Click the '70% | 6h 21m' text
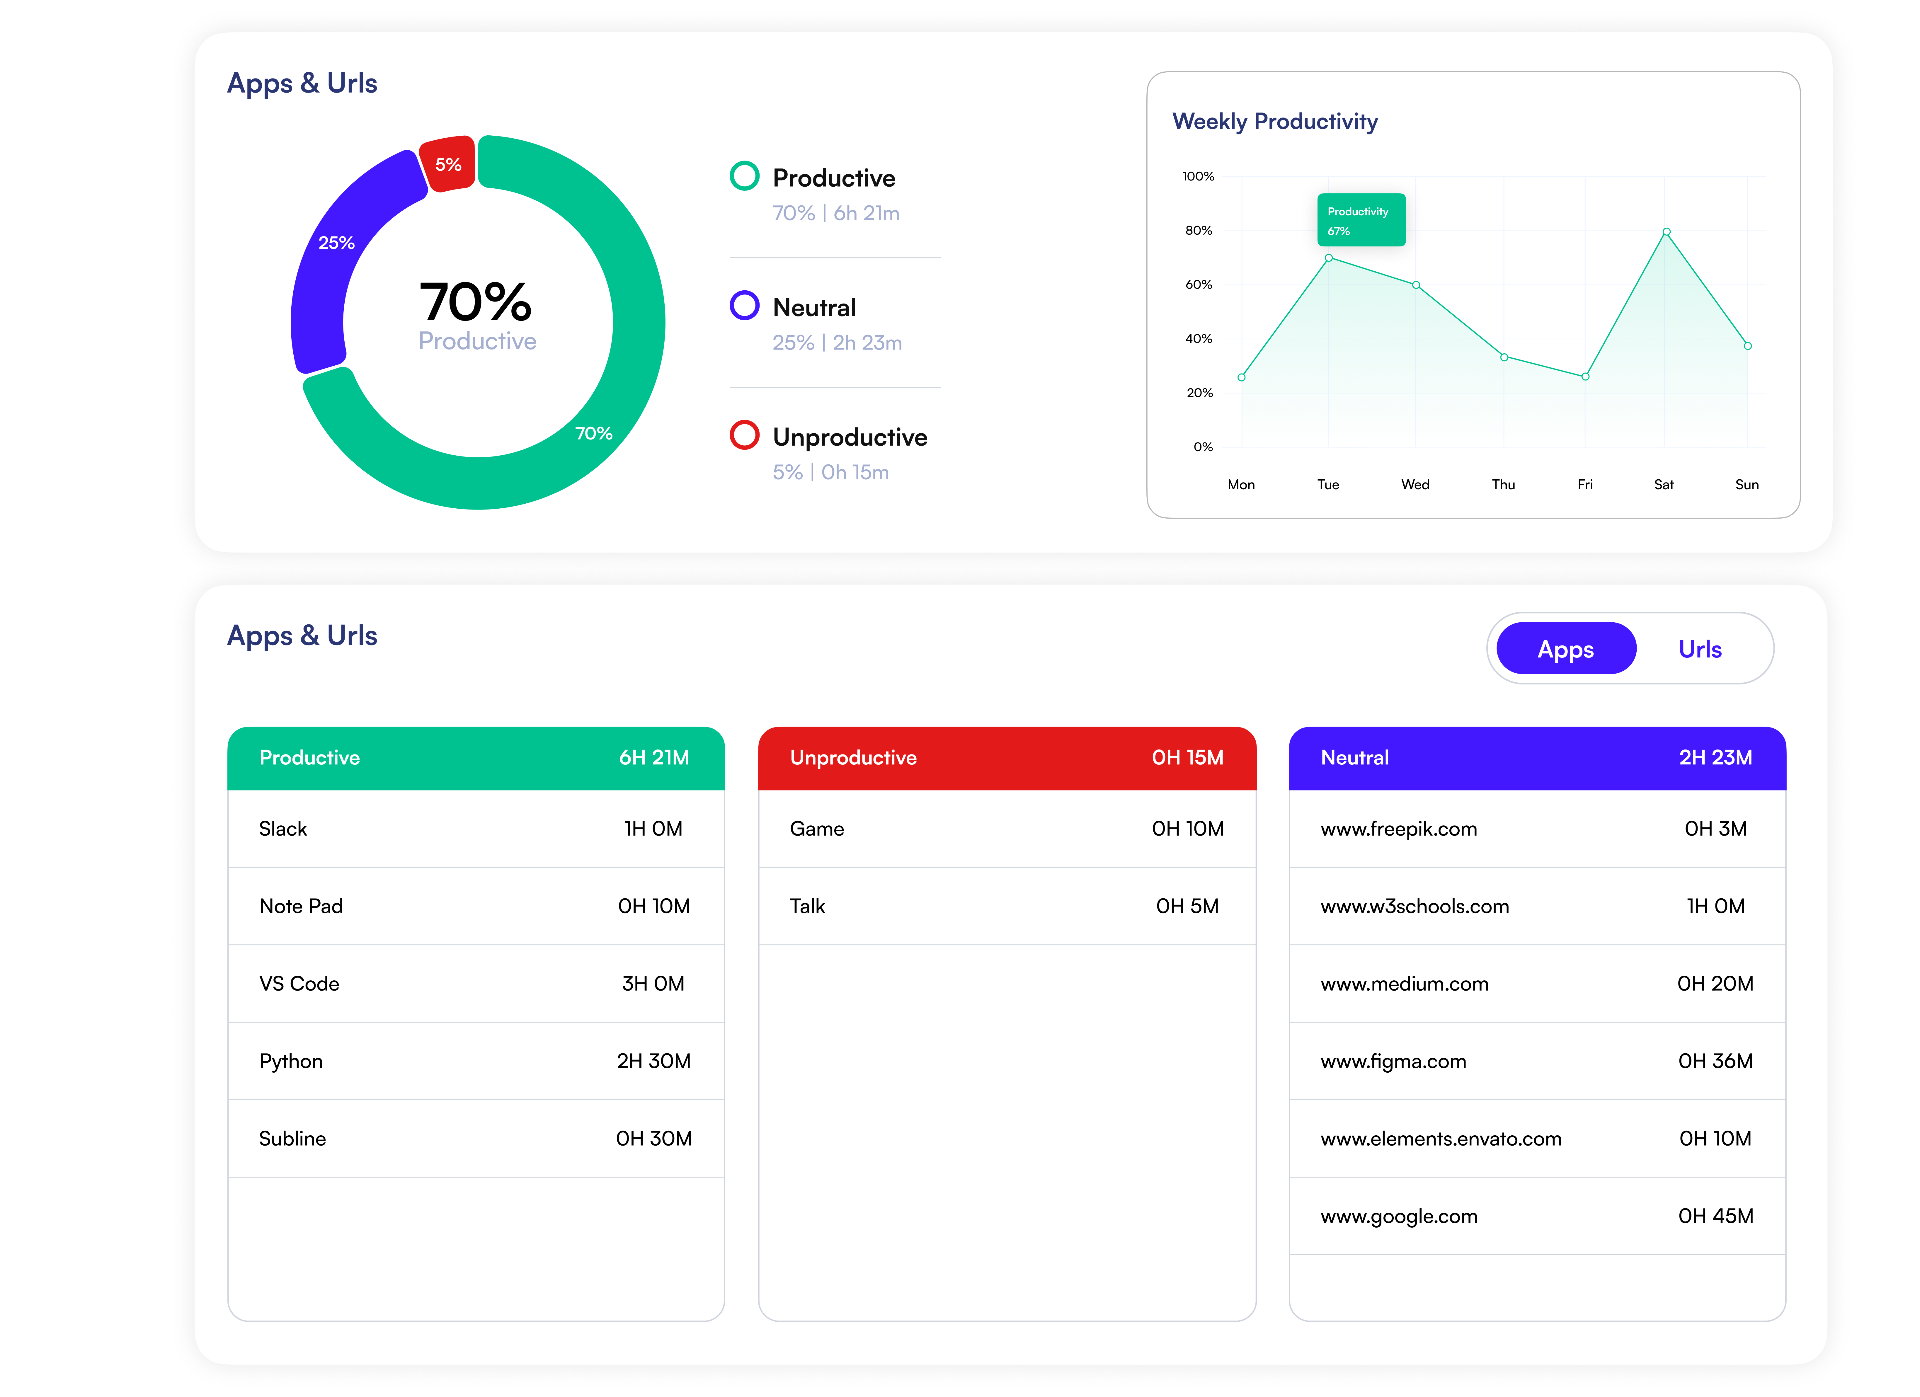Screen dimensions: 1920x1397 pos(836,213)
